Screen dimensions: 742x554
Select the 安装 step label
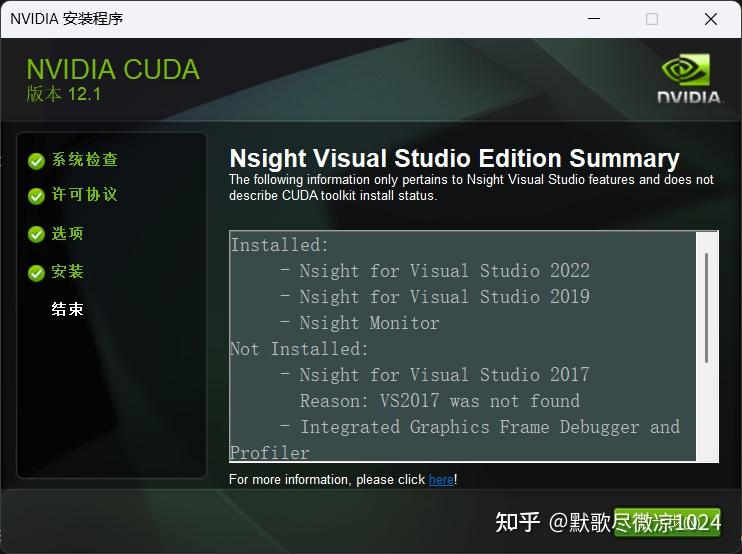click(x=67, y=272)
